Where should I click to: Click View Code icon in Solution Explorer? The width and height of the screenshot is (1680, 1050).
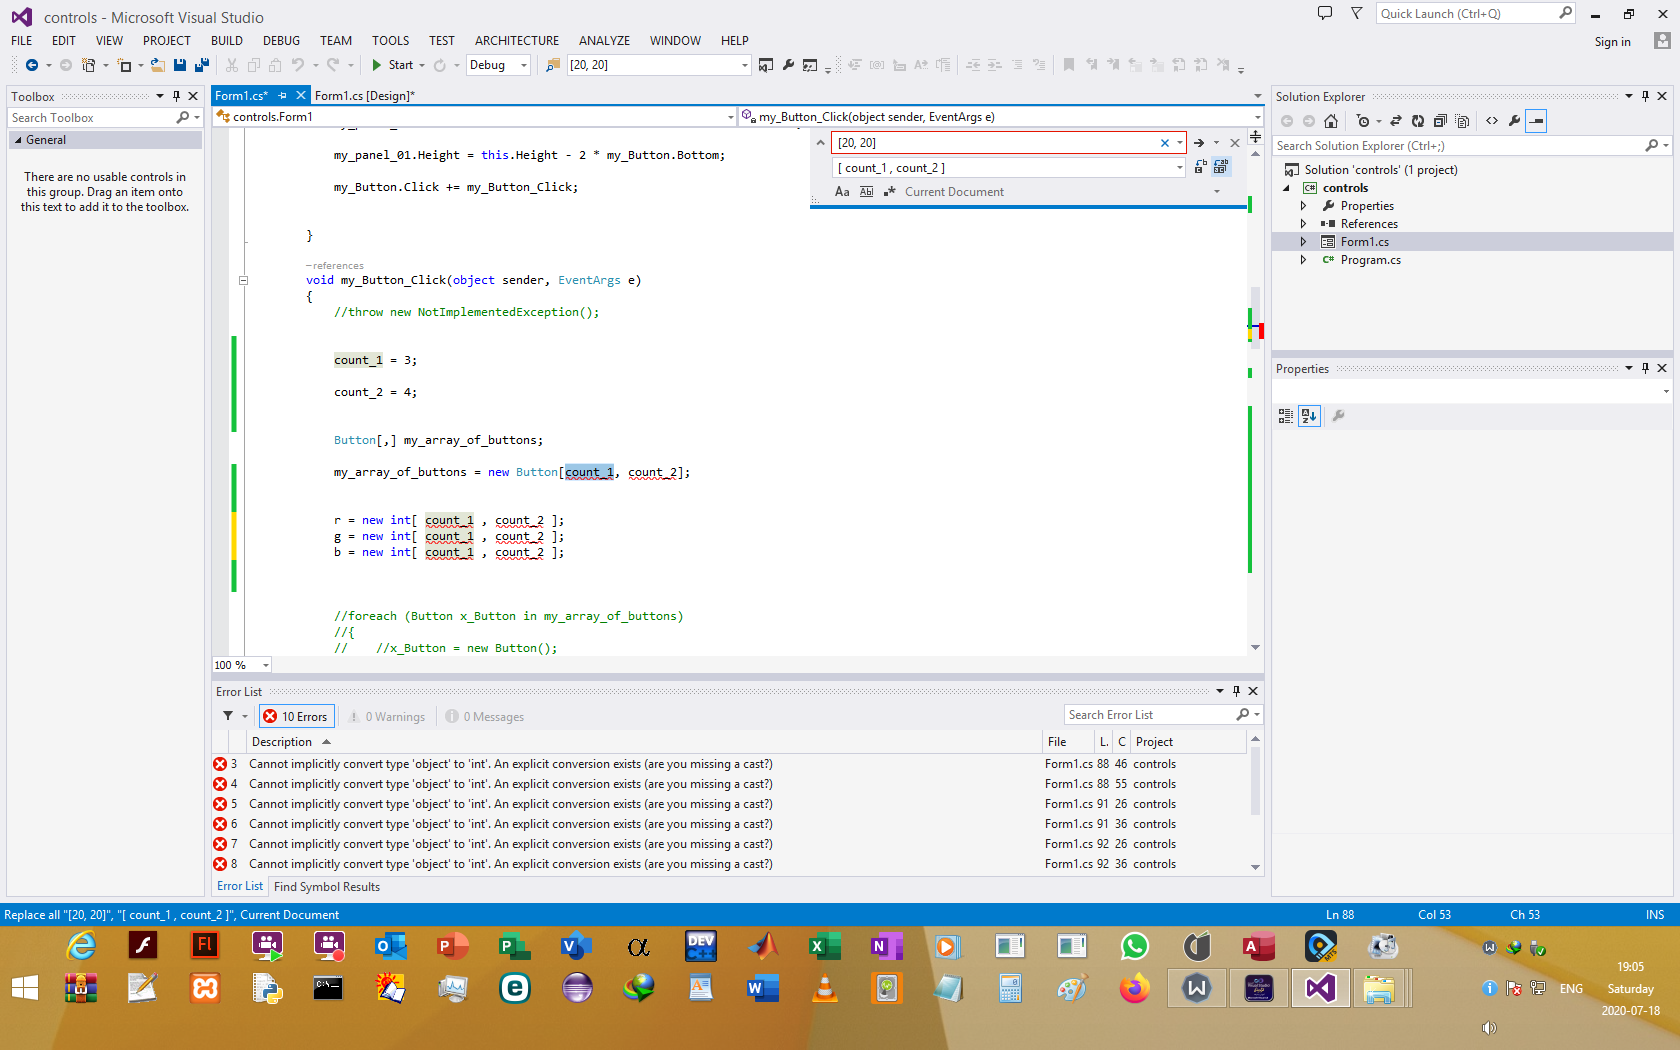tap(1492, 121)
